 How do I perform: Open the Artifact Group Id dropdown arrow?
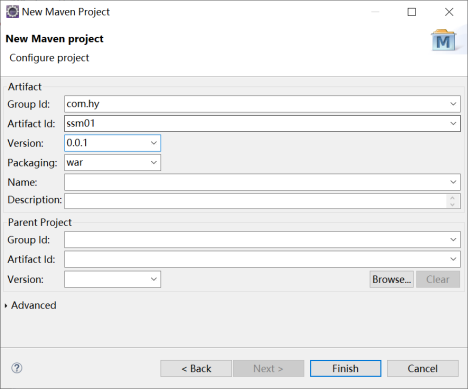(x=453, y=104)
